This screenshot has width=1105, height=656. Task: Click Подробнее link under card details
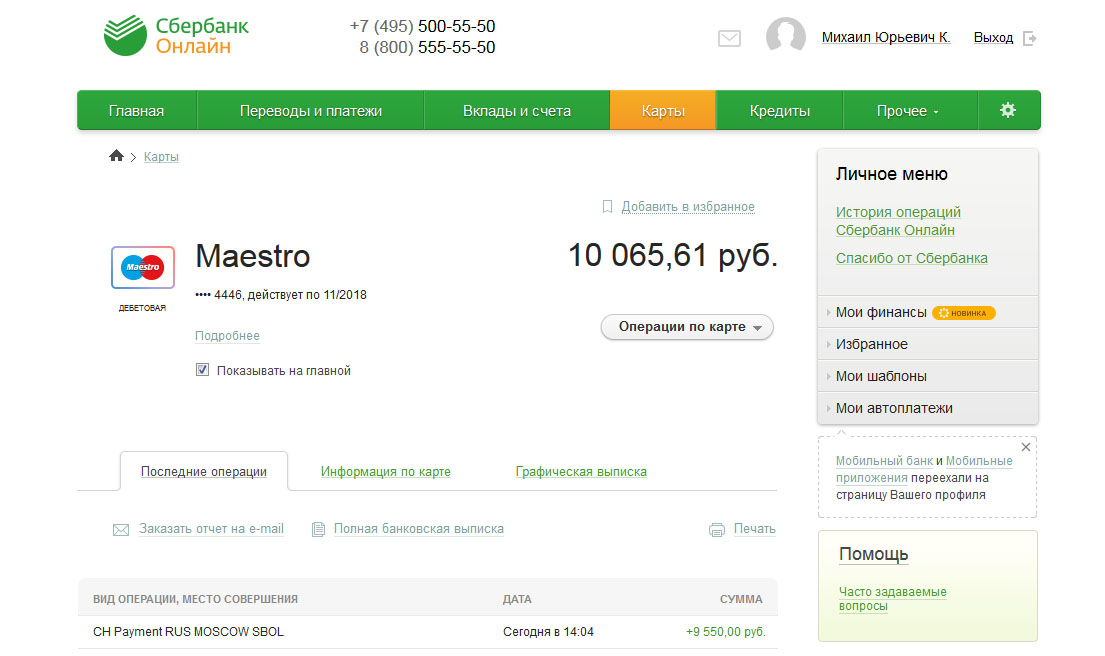(x=228, y=335)
